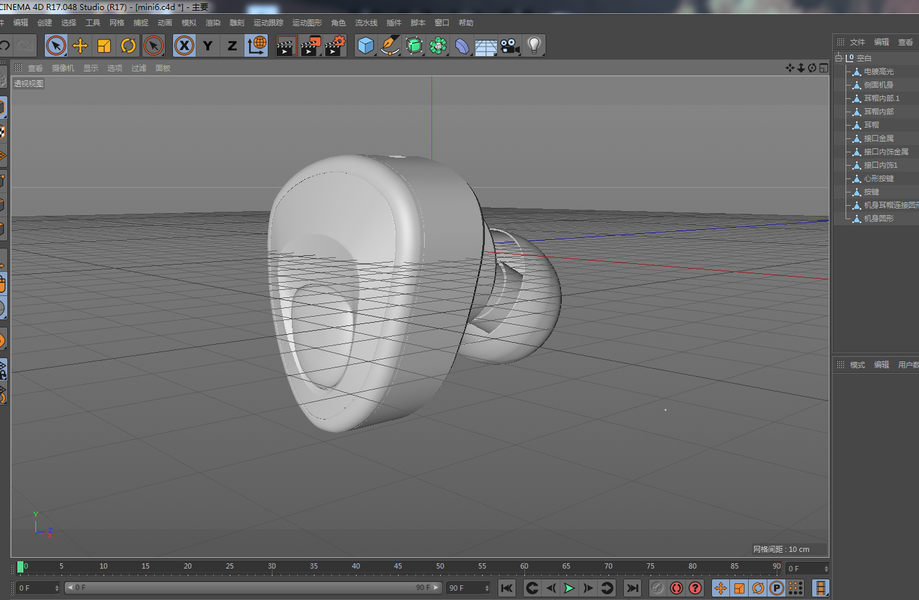Image resolution: width=919 pixels, height=600 pixels.
Task: Open the attribute manager 模式 menu
Action: 857,364
